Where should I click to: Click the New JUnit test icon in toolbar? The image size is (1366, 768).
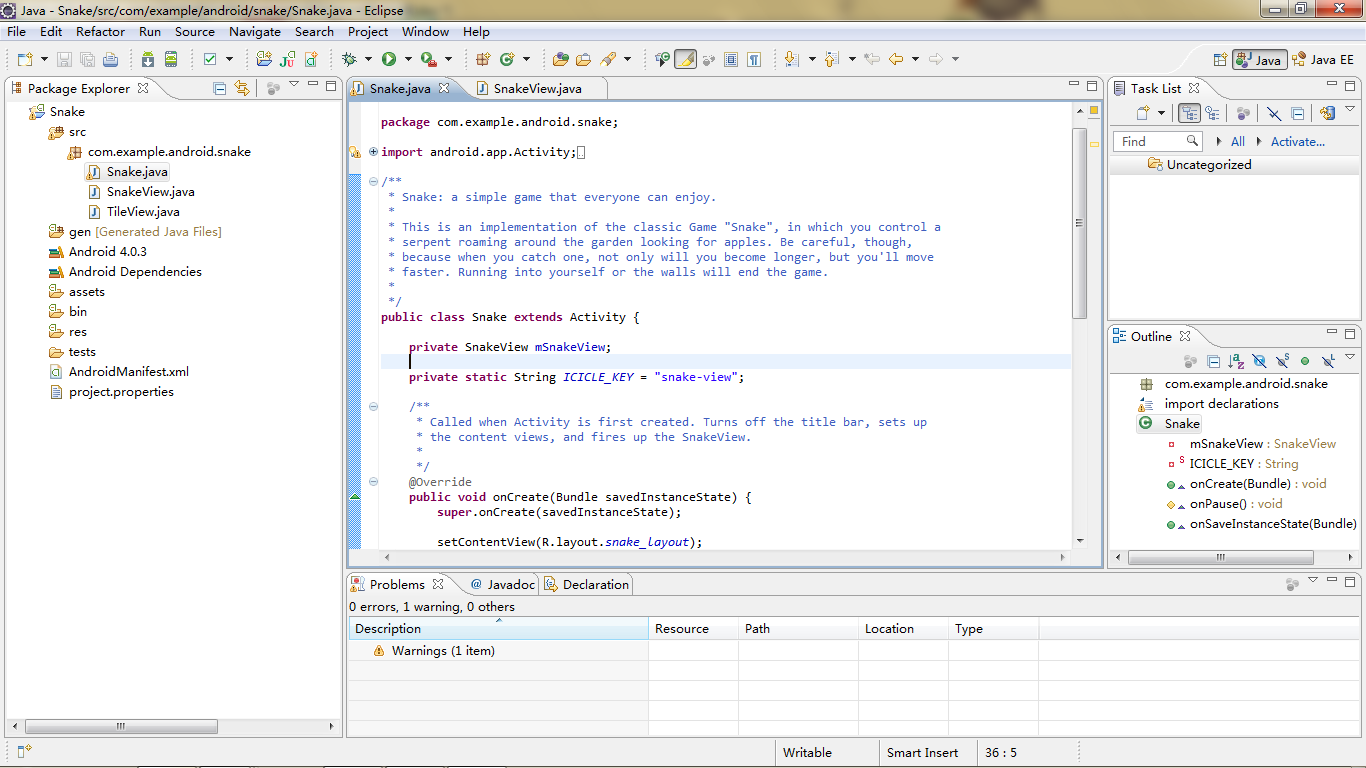(286, 60)
